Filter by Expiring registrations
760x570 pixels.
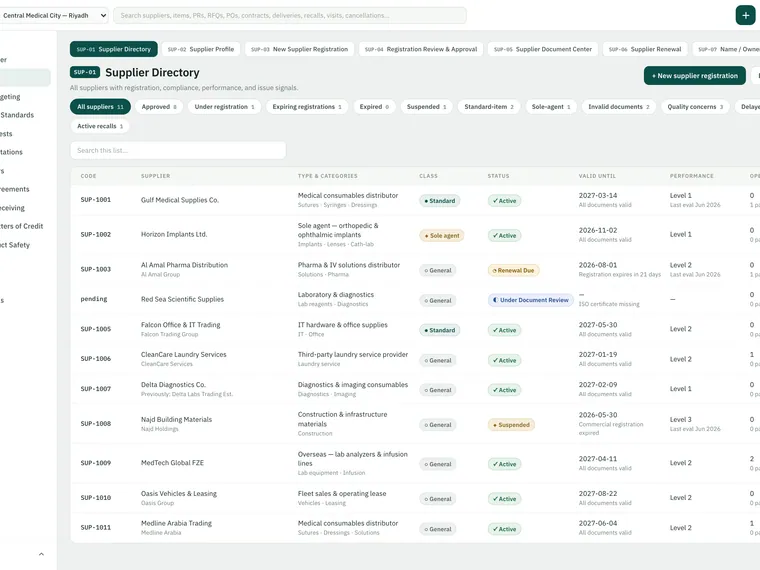(307, 107)
